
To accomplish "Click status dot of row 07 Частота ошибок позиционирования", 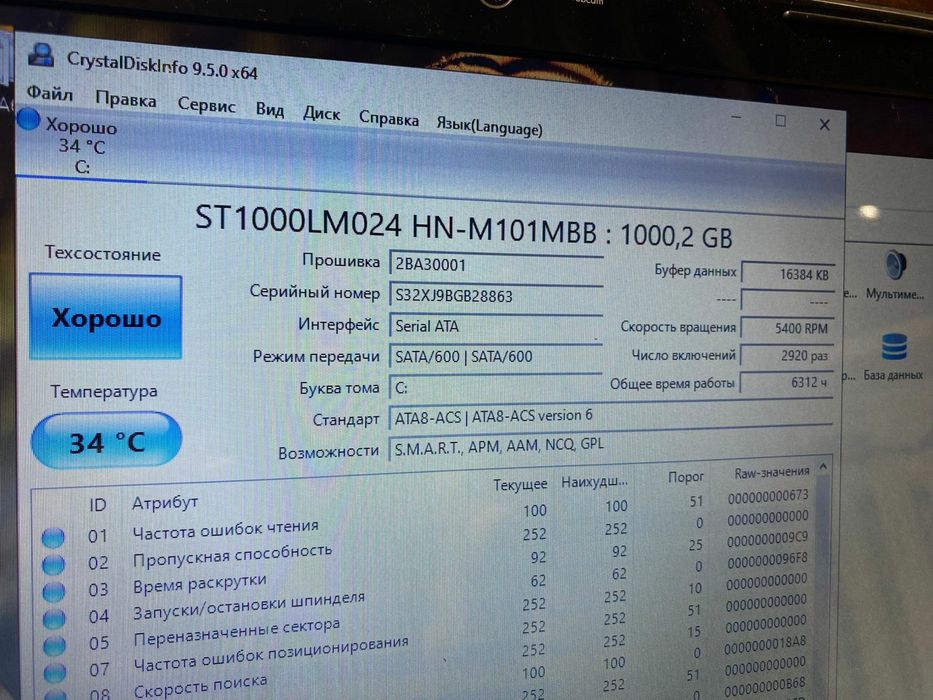I will pos(55,672).
